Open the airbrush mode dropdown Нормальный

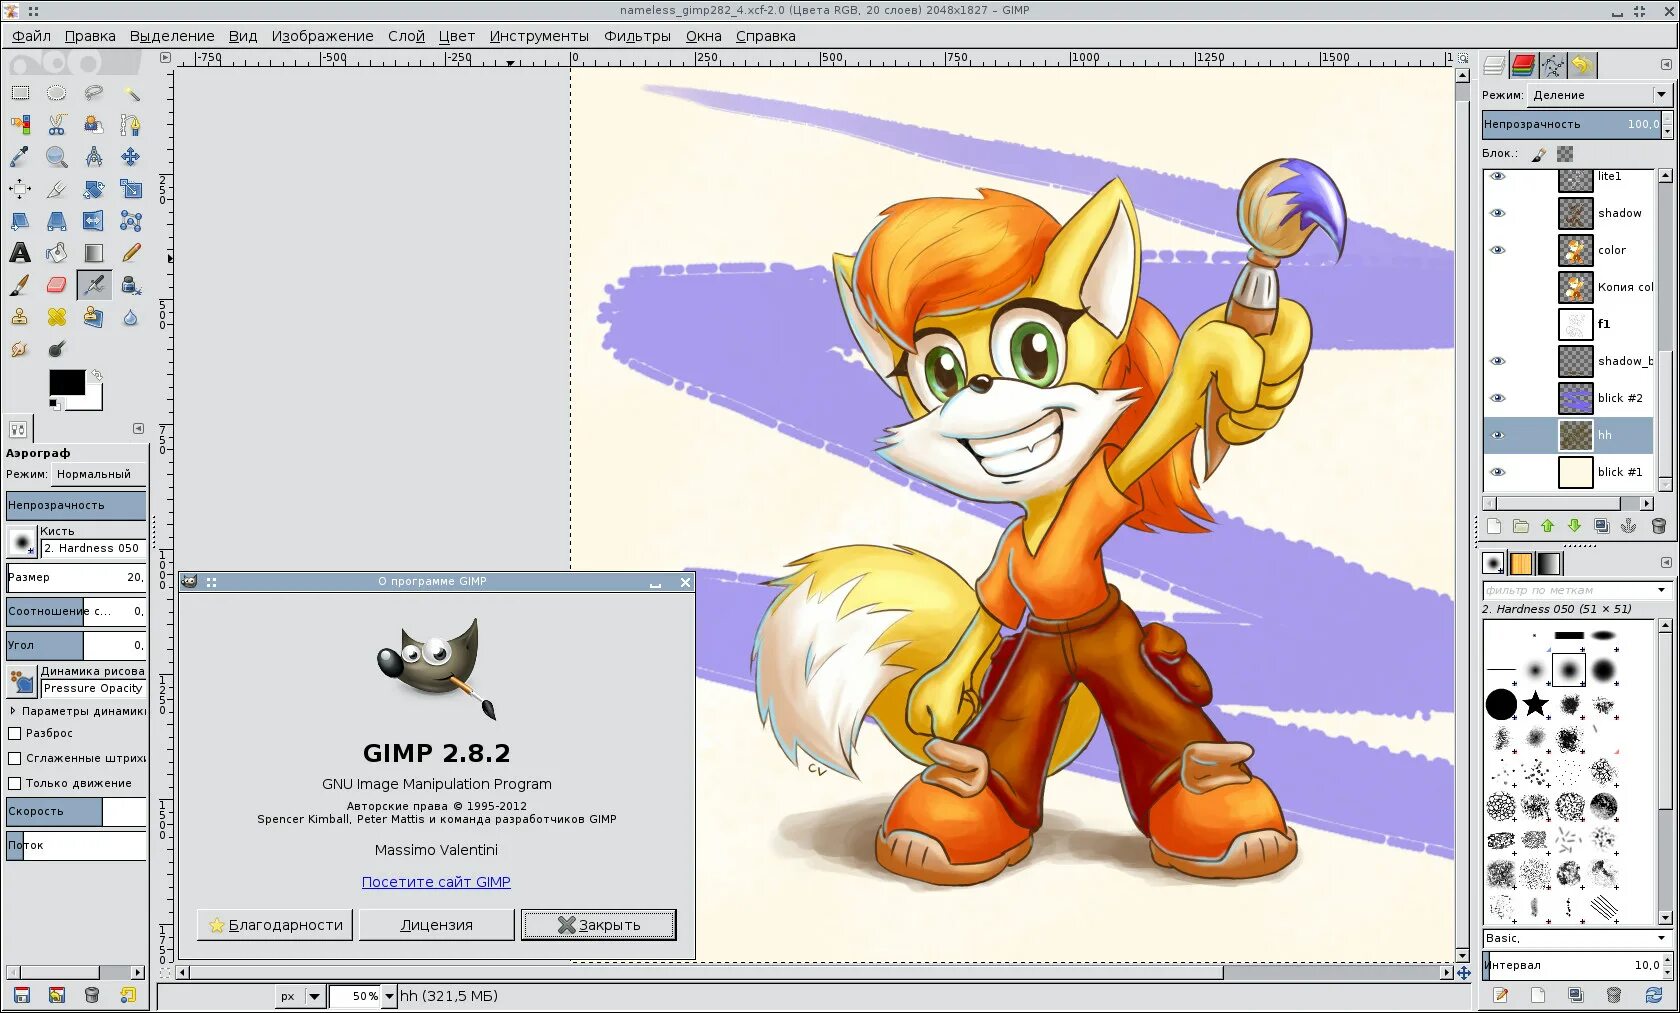(99, 474)
